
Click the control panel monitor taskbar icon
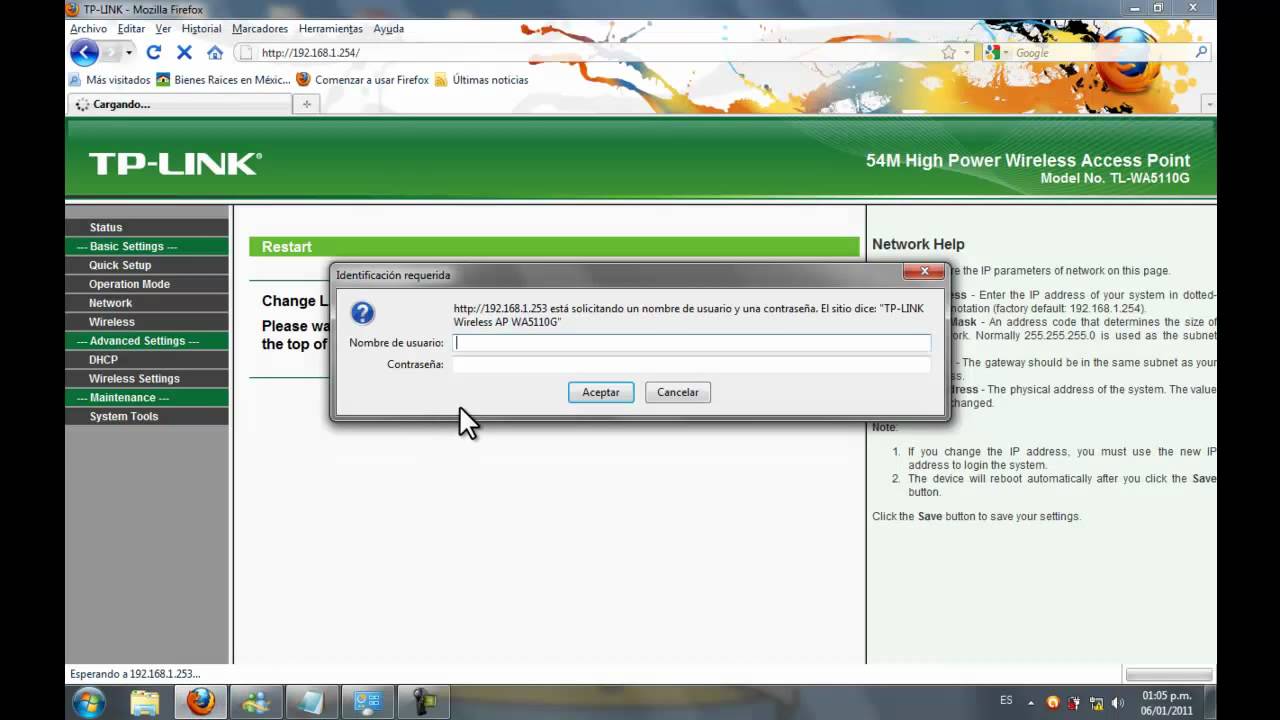(x=367, y=702)
